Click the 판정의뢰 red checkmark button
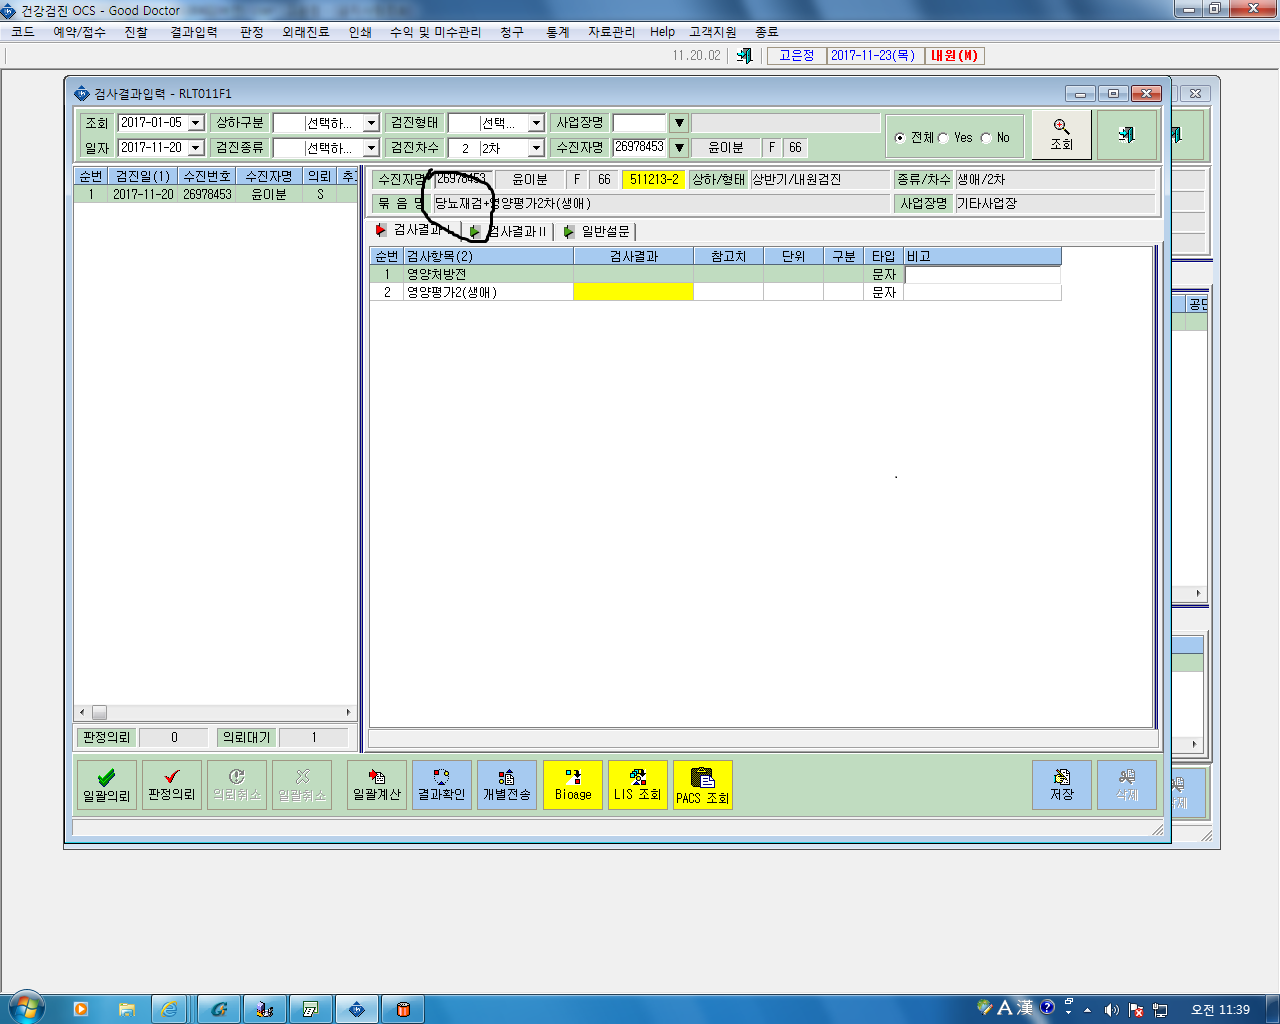 pyautogui.click(x=172, y=785)
